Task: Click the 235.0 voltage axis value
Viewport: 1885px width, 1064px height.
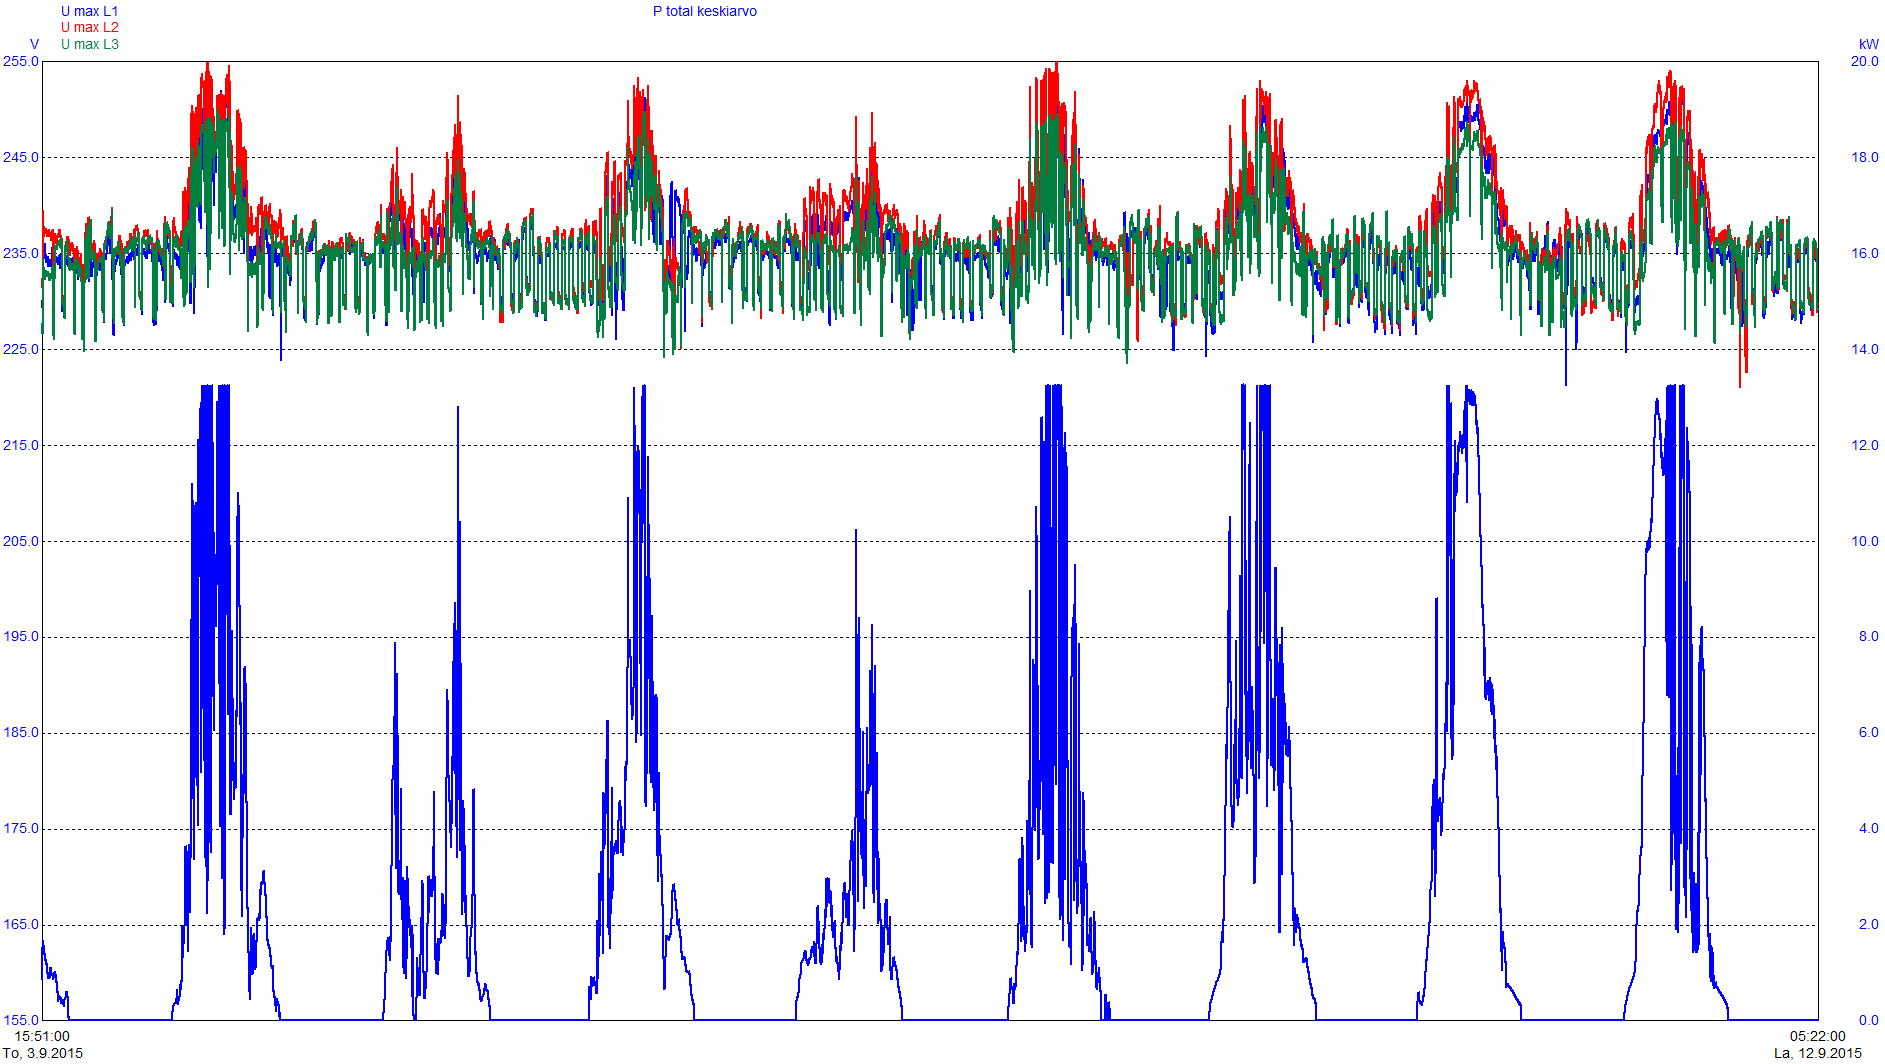Action: [x=21, y=253]
